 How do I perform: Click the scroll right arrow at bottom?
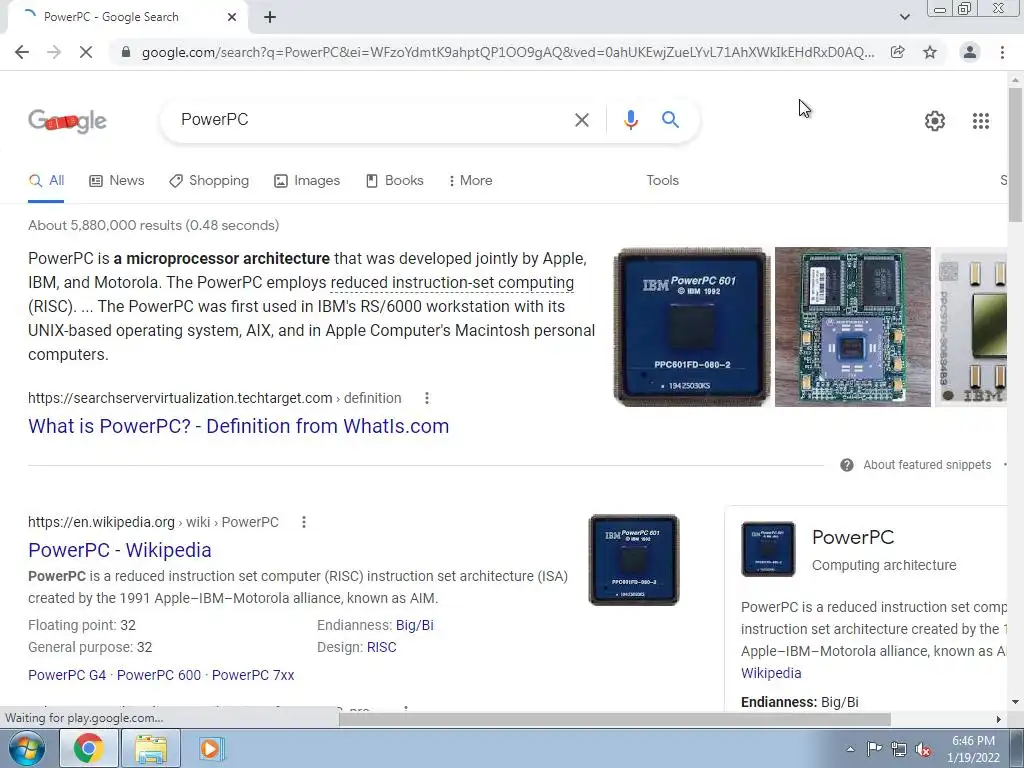(998, 719)
